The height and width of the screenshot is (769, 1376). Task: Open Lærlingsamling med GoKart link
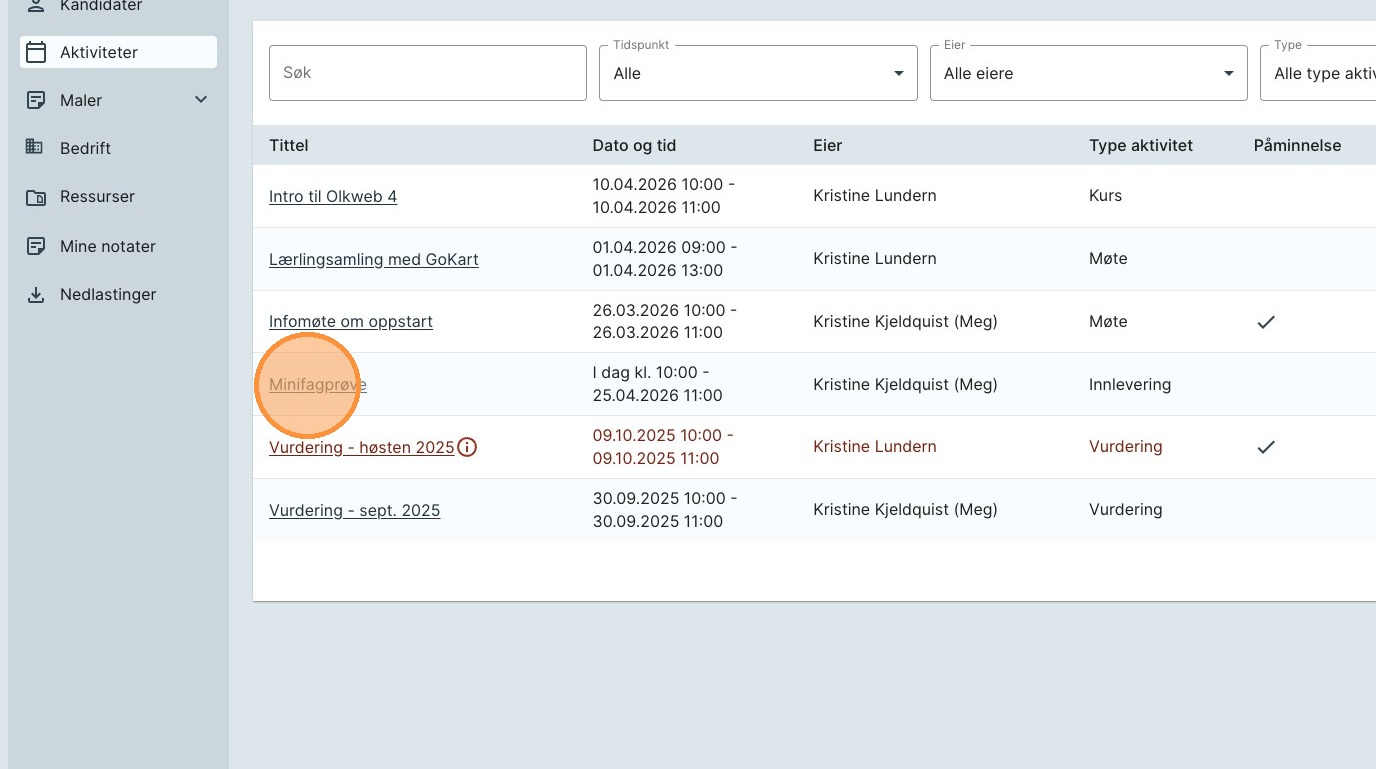(x=373, y=260)
